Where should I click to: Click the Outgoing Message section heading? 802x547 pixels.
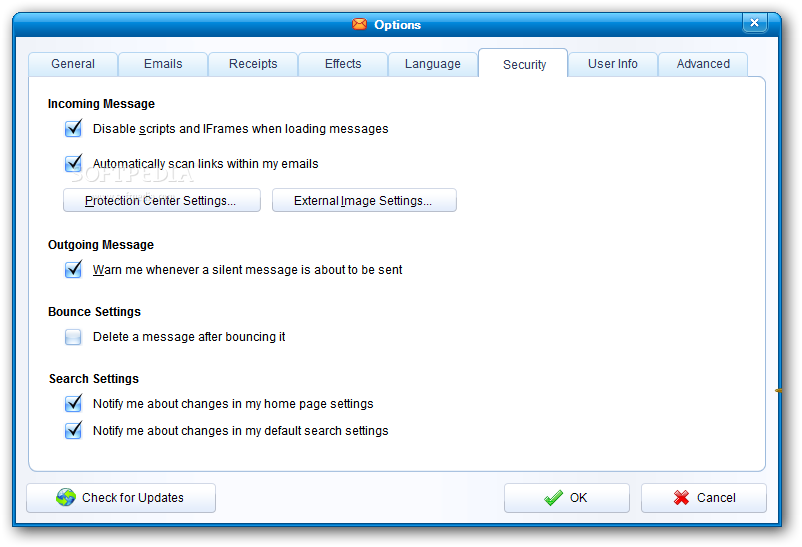(x=101, y=245)
